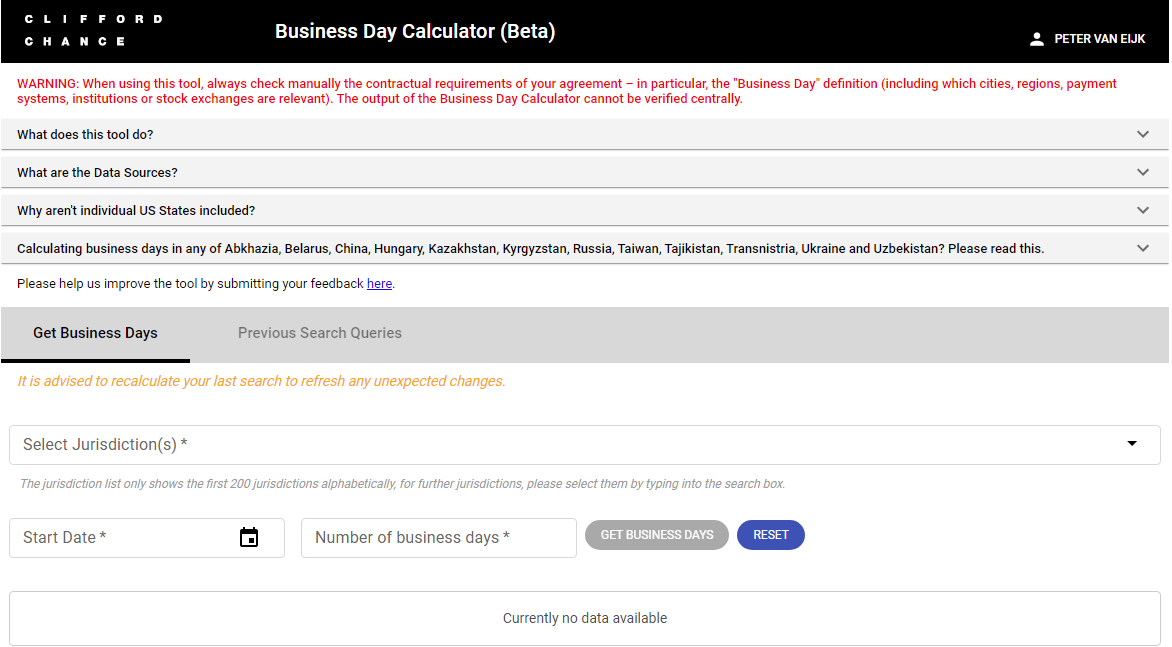Open the user profile icon
1172x647 pixels.
click(1036, 39)
